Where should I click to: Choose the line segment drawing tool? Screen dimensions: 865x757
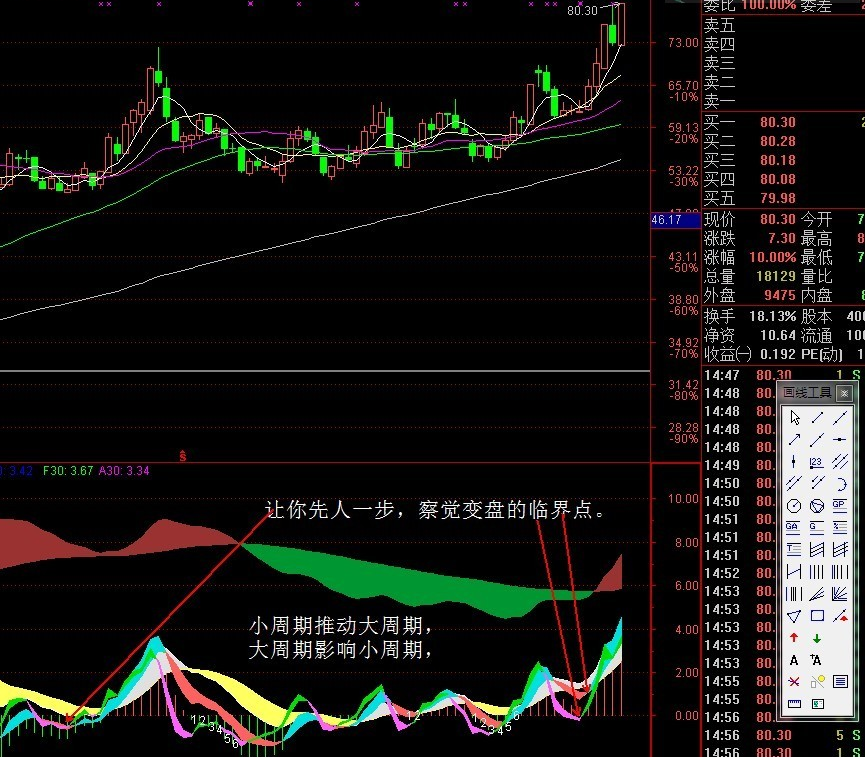click(817, 417)
